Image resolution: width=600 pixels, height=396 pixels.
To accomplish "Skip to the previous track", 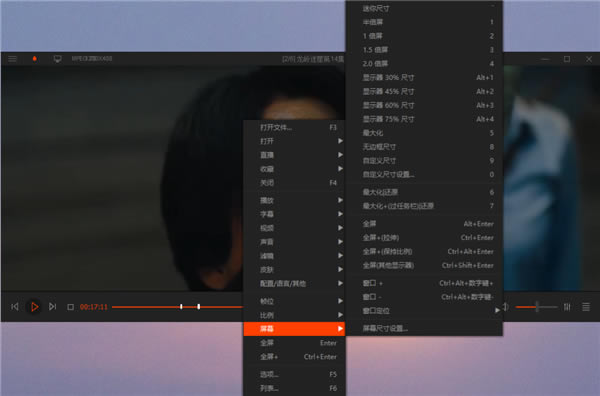I will (15, 307).
